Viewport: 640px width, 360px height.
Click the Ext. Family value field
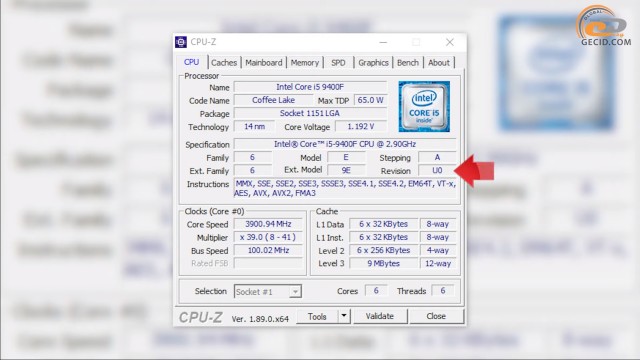coord(252,170)
